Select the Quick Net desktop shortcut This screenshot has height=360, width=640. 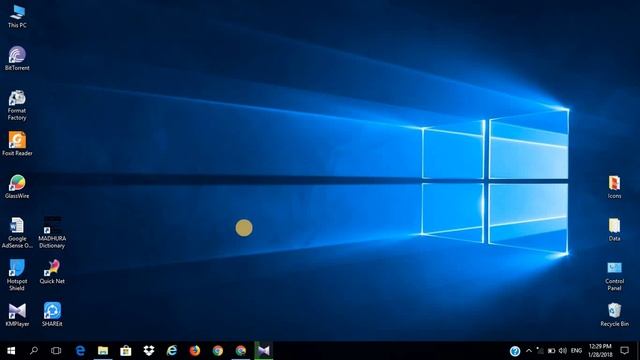(x=52, y=272)
